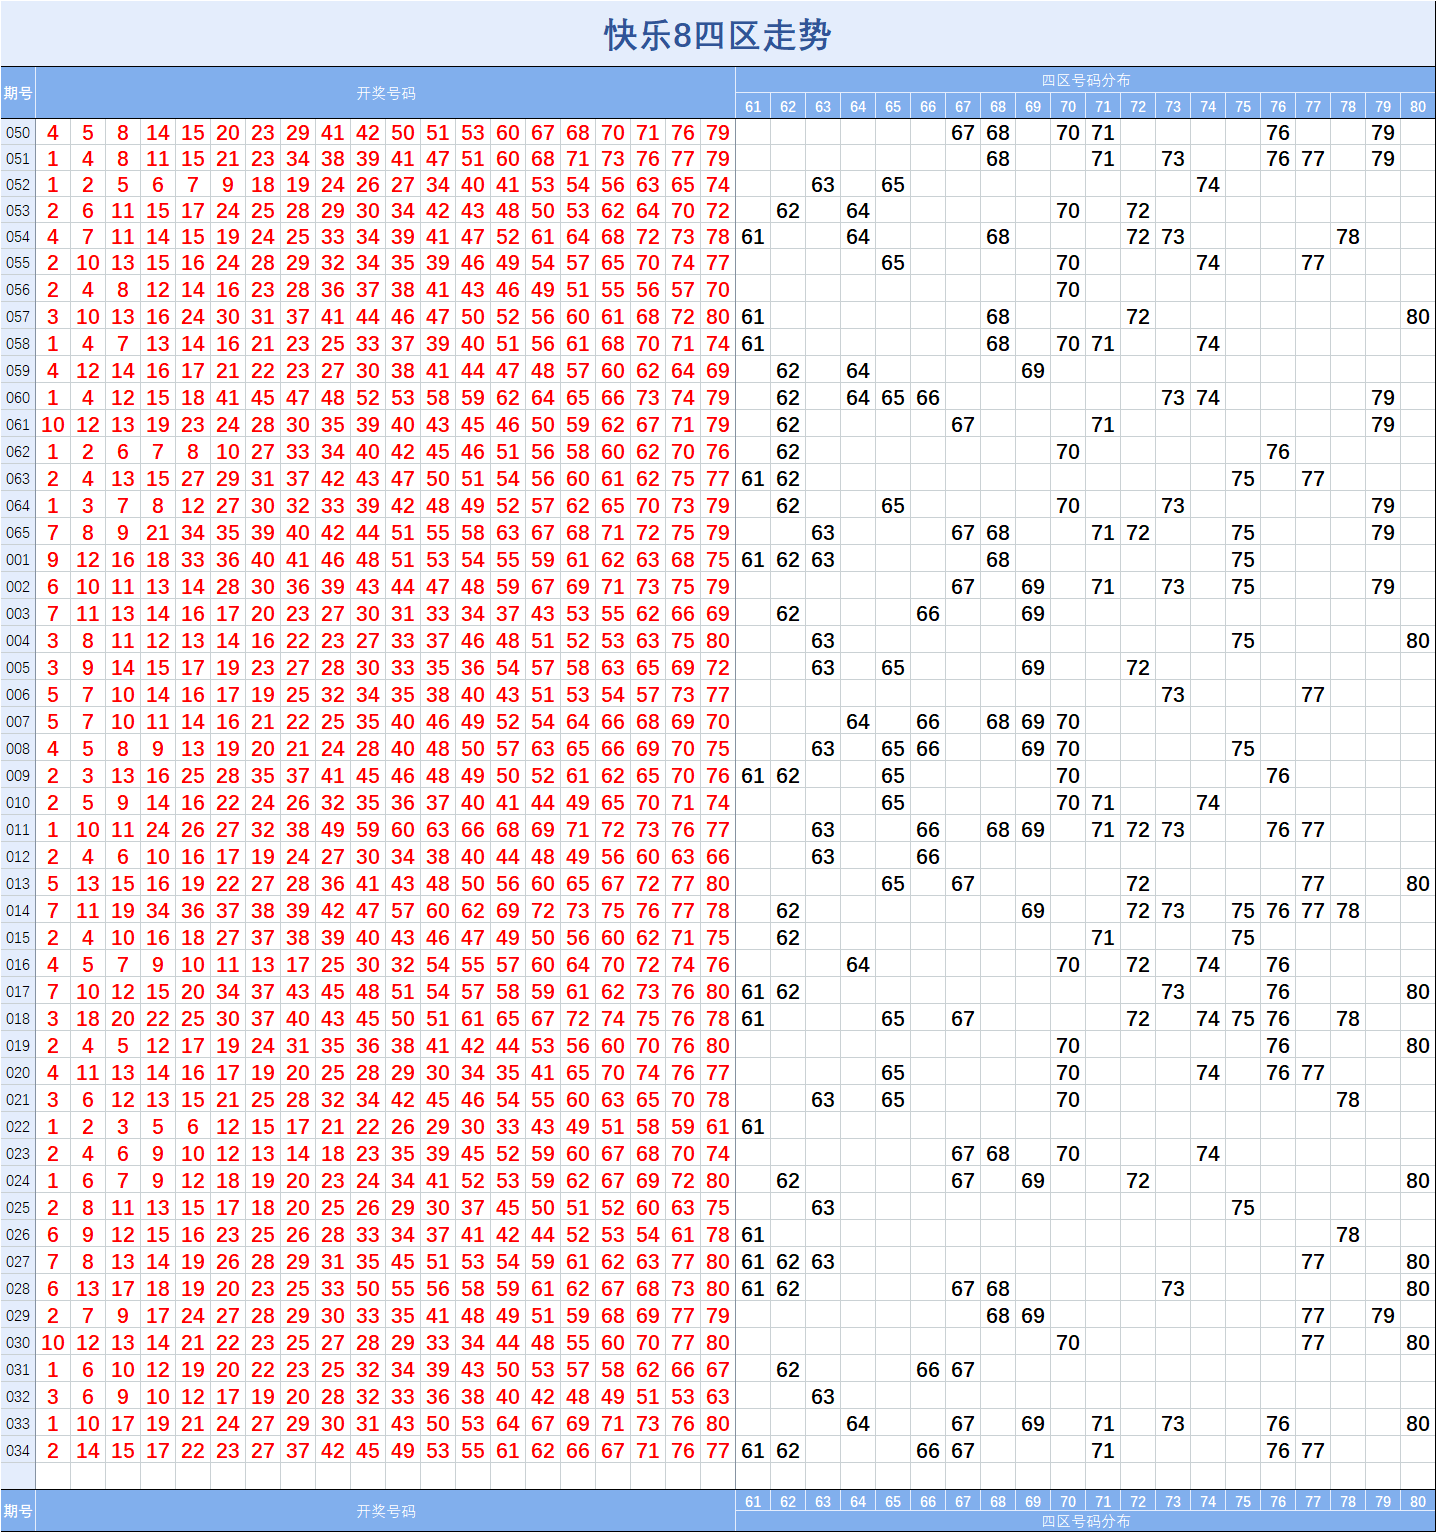Screen dimensions: 1436x1532
Task: Select the black 78 in row 014
Action: [1348, 911]
